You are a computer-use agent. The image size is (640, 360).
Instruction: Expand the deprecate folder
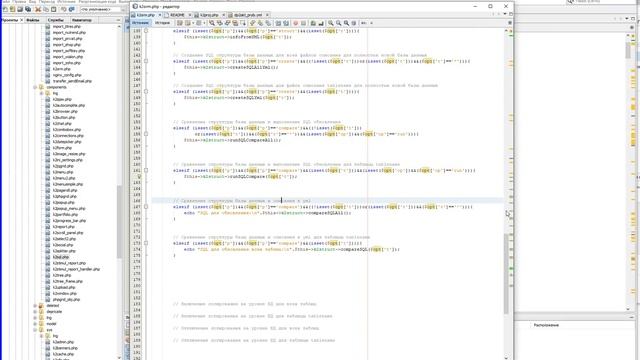pos(35,311)
